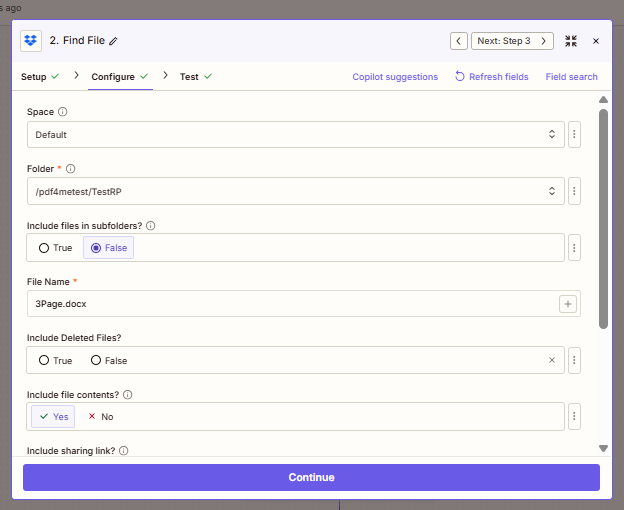The width and height of the screenshot is (624, 510).
Task: Open three-dot menu beside Space field
Action: pos(574,134)
